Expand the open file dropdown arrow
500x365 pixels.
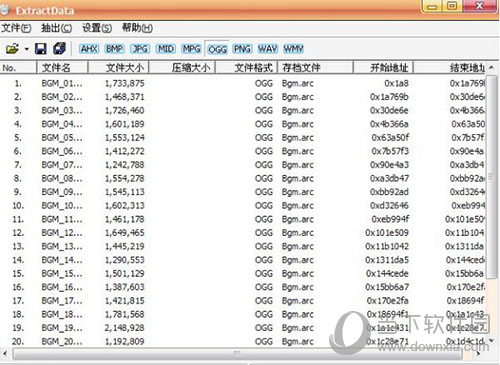click(26, 49)
